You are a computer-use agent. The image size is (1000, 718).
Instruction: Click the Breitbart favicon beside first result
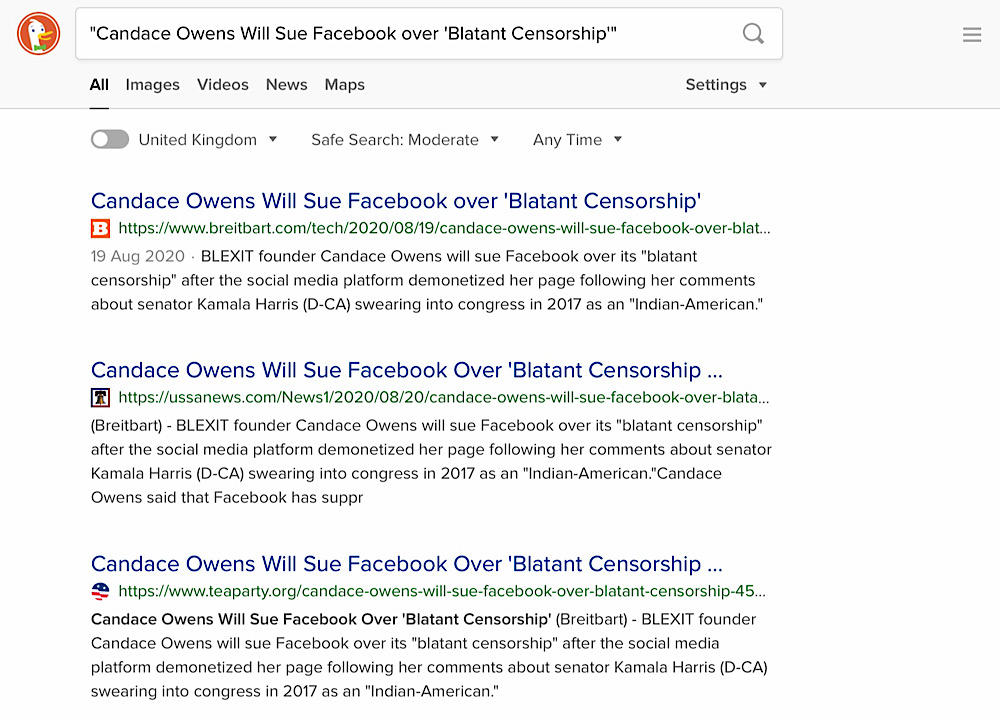(100, 228)
